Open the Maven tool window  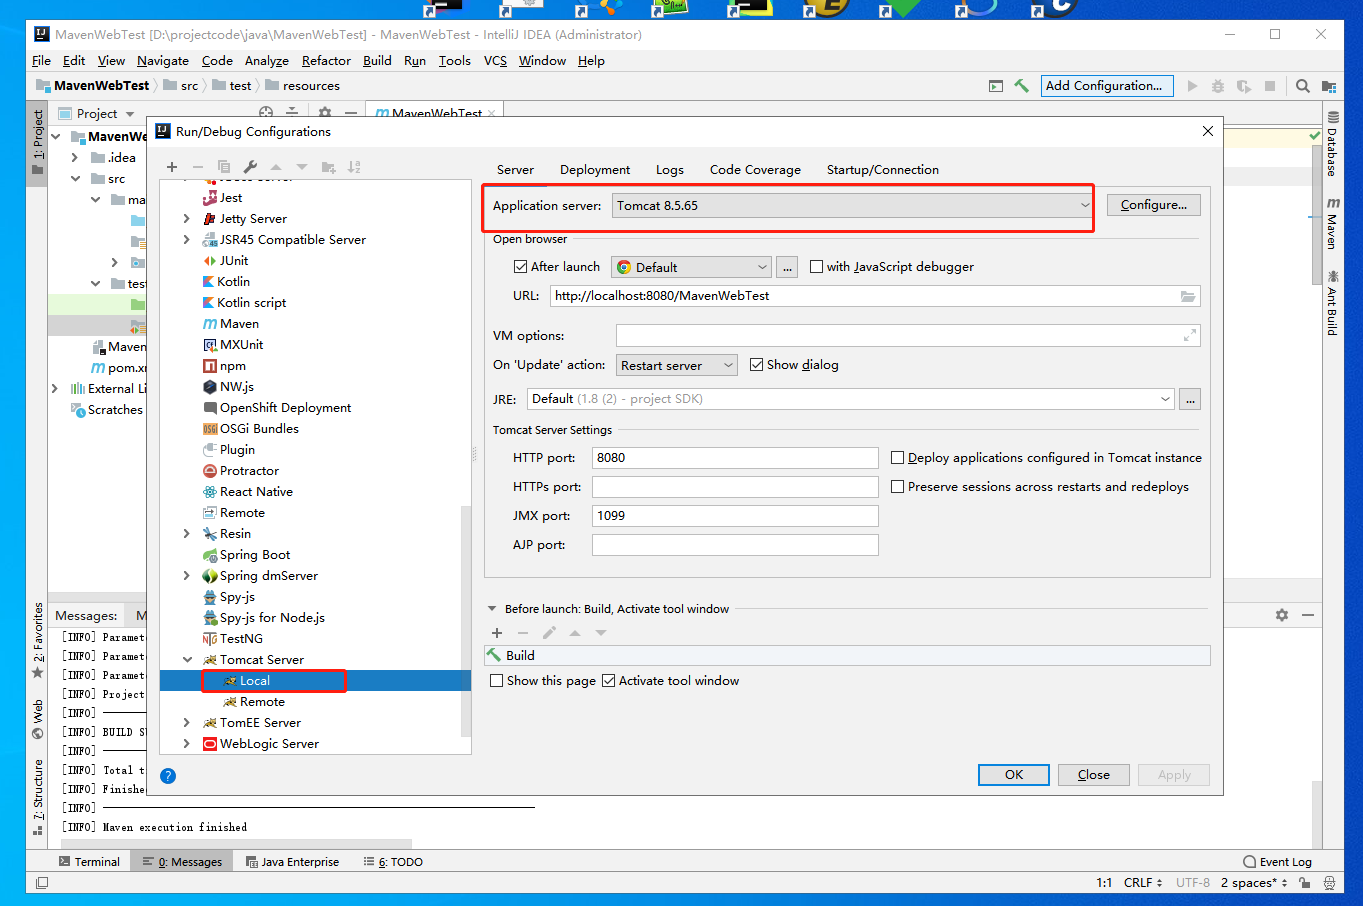click(1332, 222)
